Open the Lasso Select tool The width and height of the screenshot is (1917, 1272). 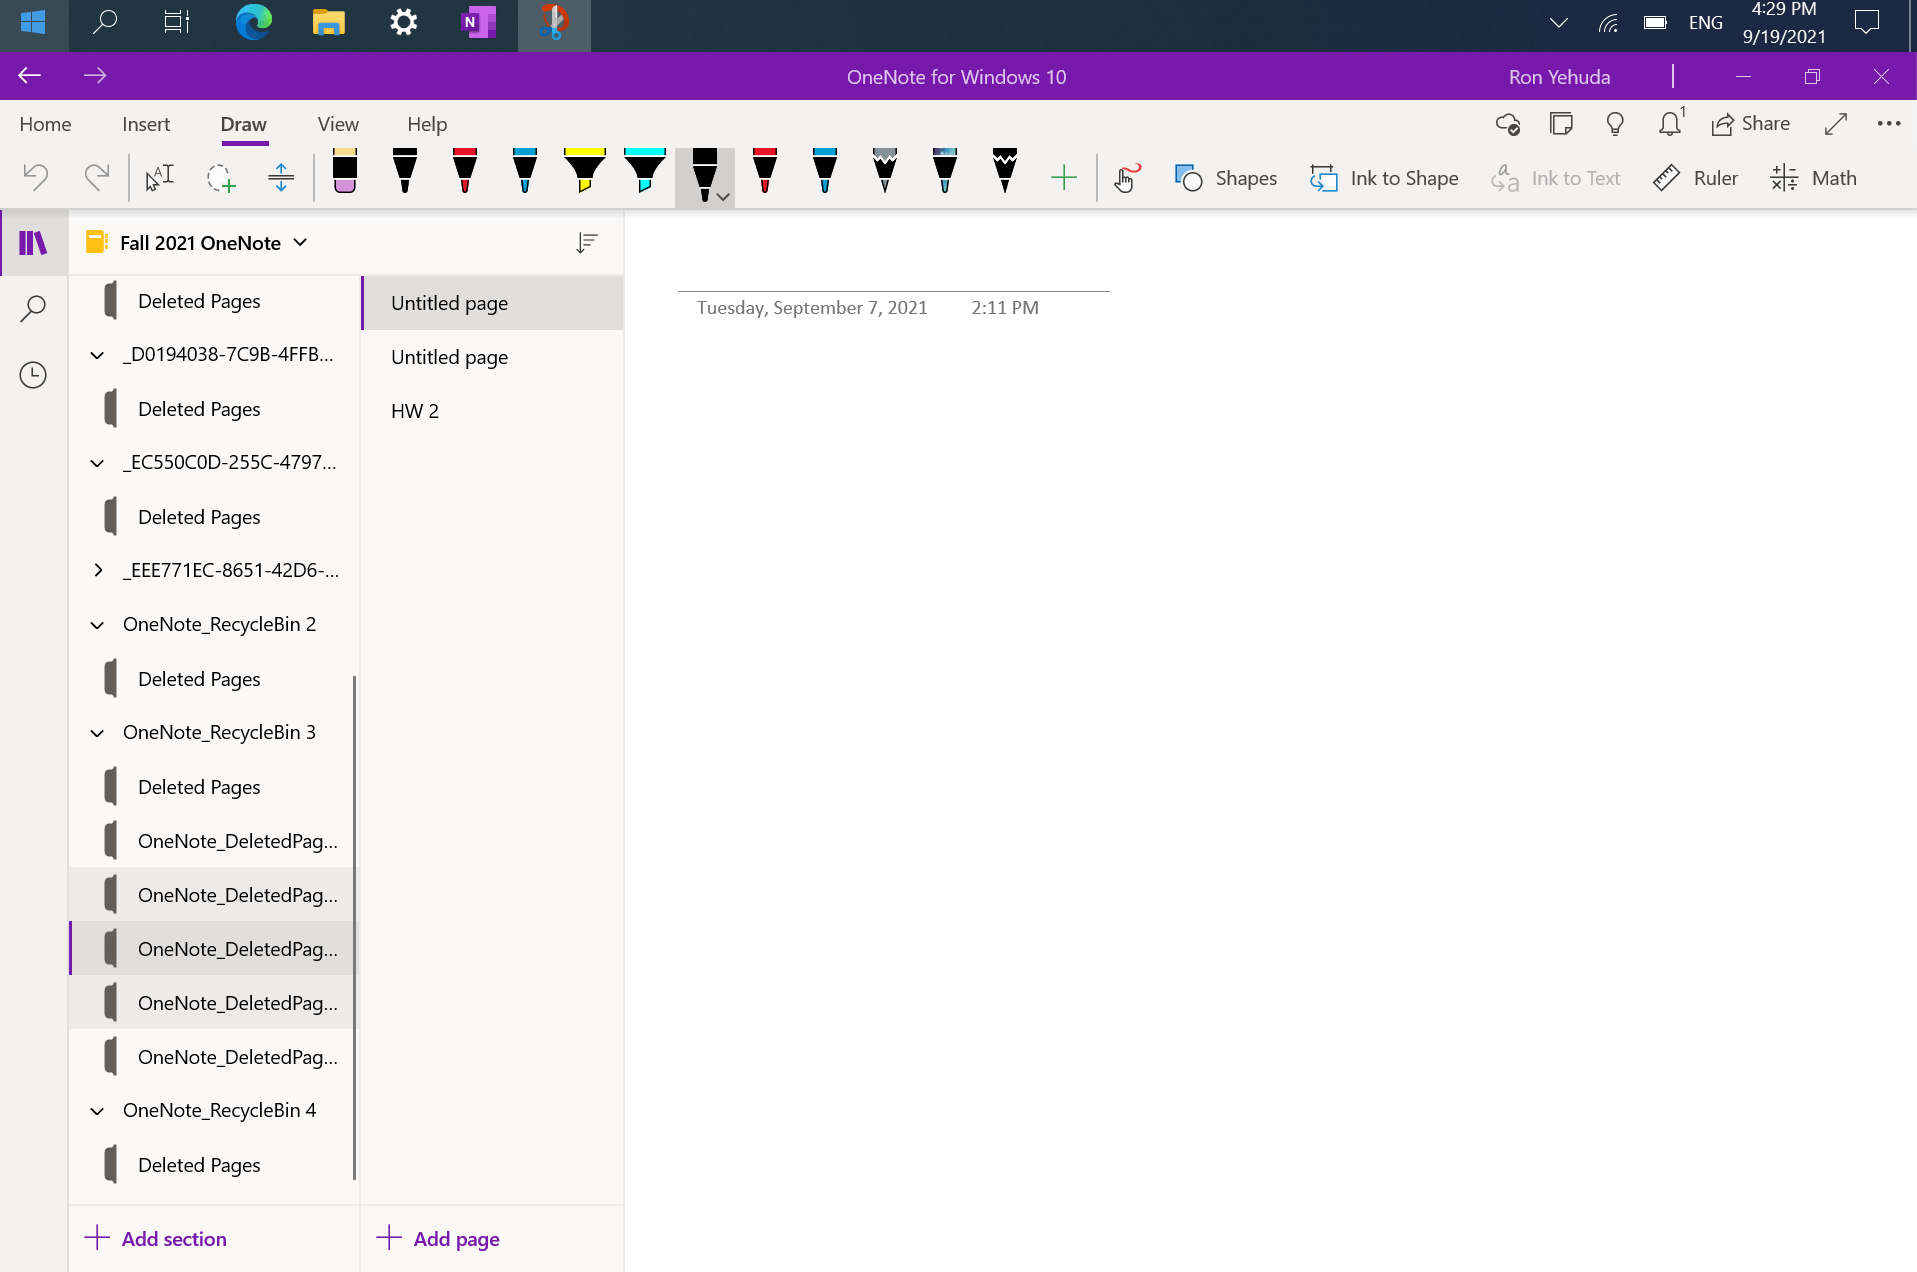[221, 177]
